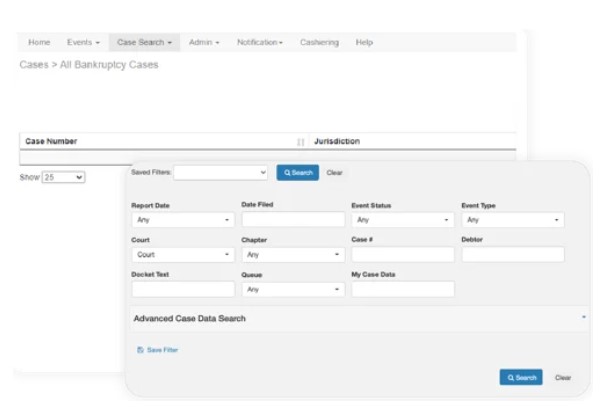This screenshot has width=604, height=409.
Task: Click the Clear link next to top Search
Action: 335,173
